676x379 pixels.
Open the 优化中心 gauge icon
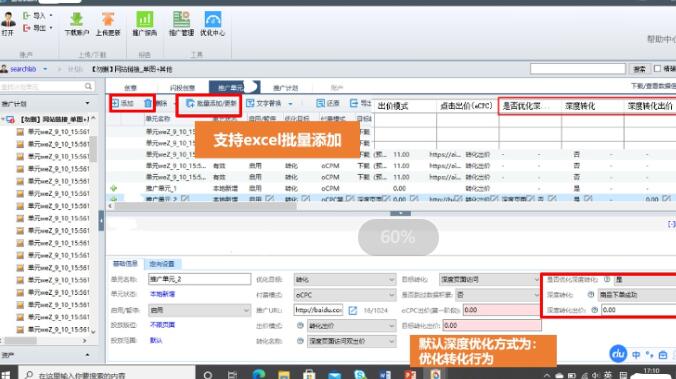point(212,19)
